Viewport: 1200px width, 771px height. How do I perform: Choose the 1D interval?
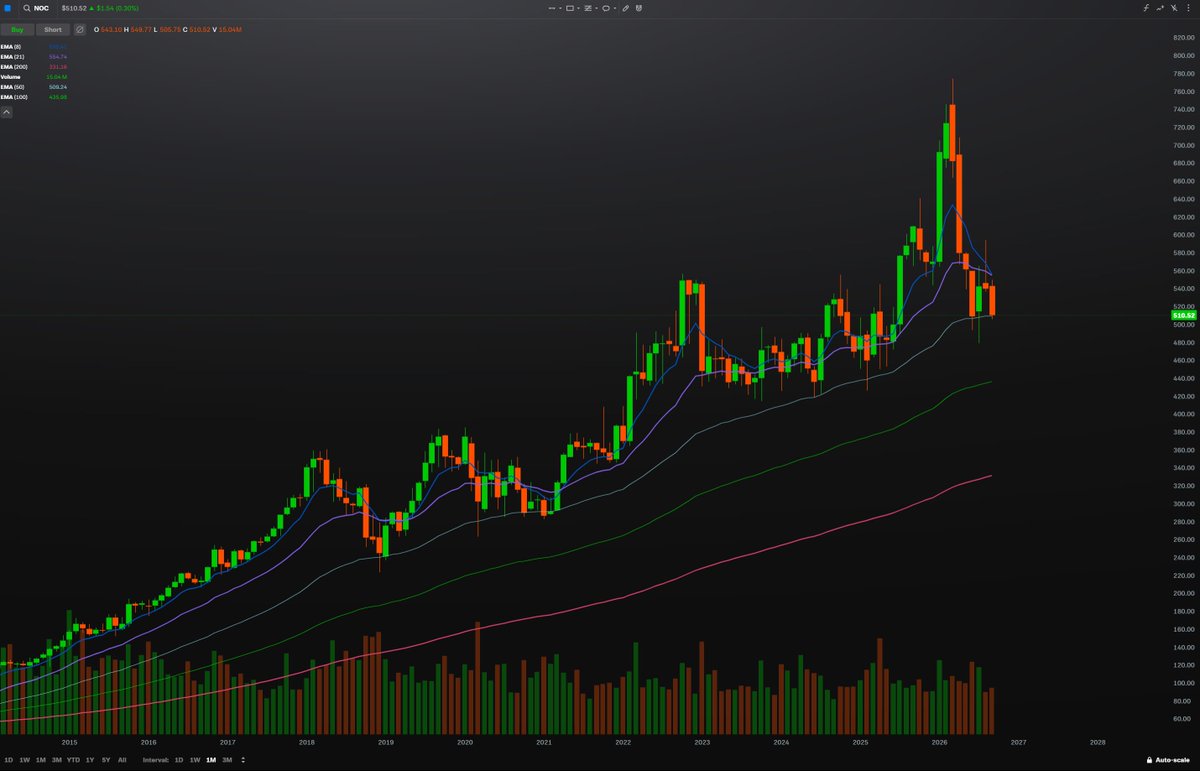pyautogui.click(x=179, y=760)
